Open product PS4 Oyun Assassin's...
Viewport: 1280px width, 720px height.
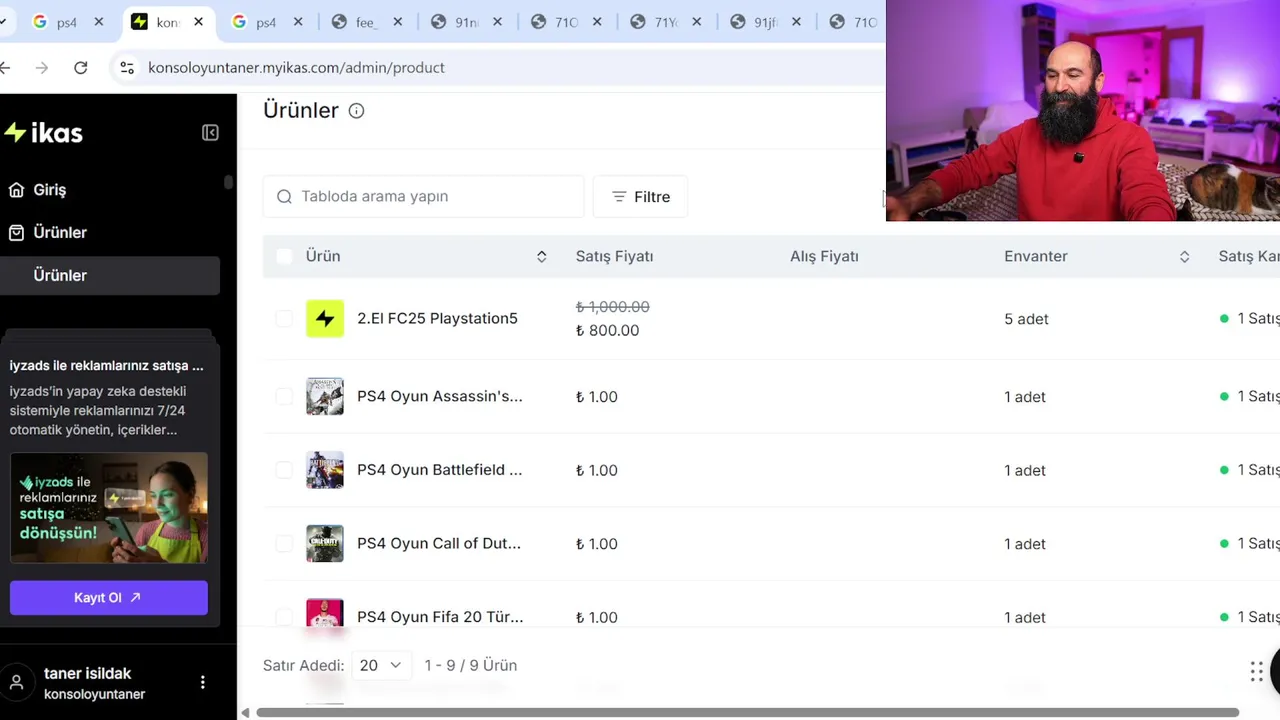pyautogui.click(x=439, y=397)
